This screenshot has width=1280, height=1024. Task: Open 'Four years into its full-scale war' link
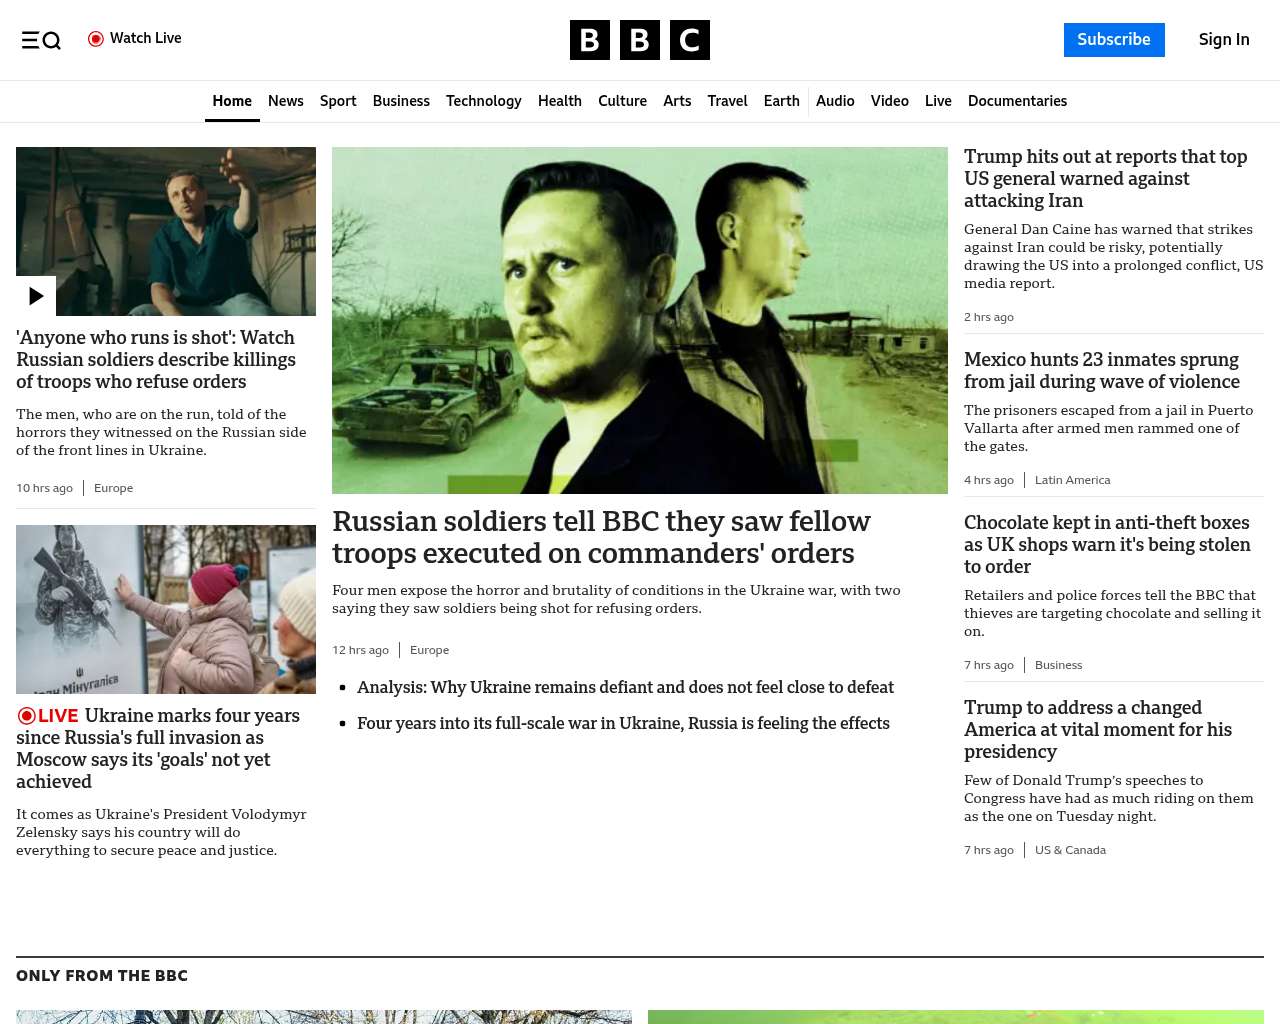pos(623,723)
